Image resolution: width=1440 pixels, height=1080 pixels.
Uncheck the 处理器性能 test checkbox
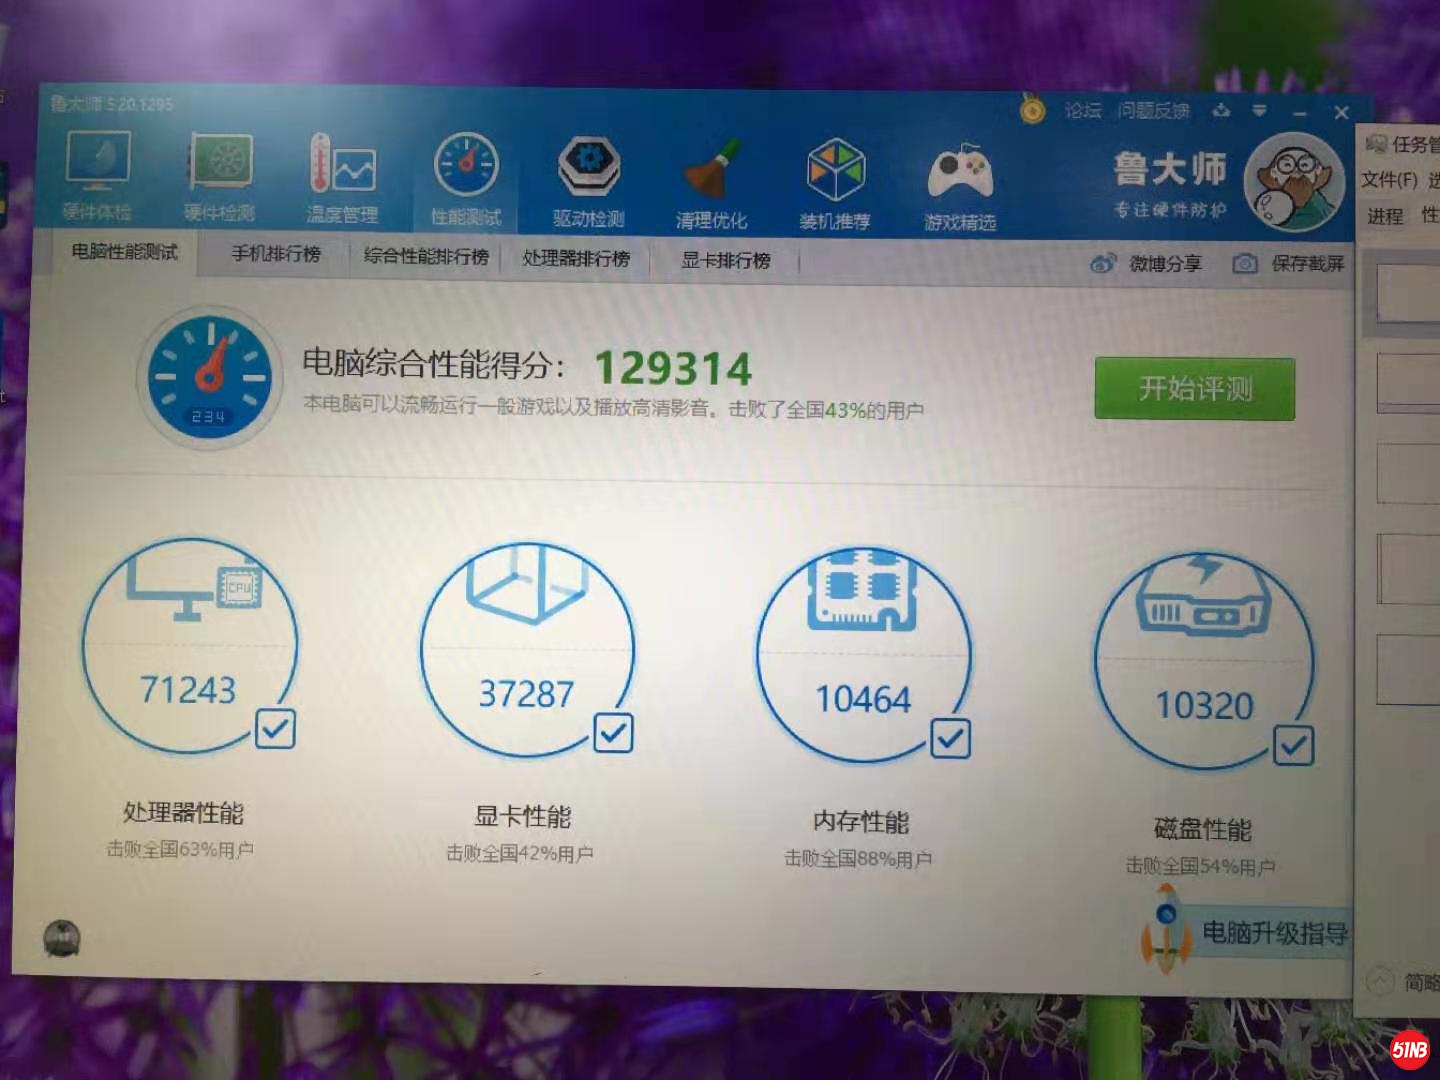pyautogui.click(x=275, y=729)
